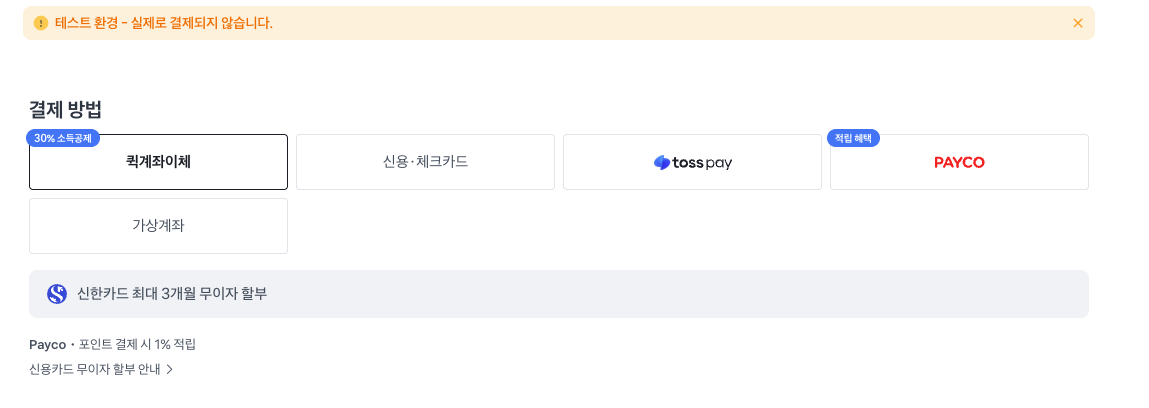This screenshot has height=408, width=1149.
Task: Choose 신용·체크카드 payment option
Action: tap(425, 162)
